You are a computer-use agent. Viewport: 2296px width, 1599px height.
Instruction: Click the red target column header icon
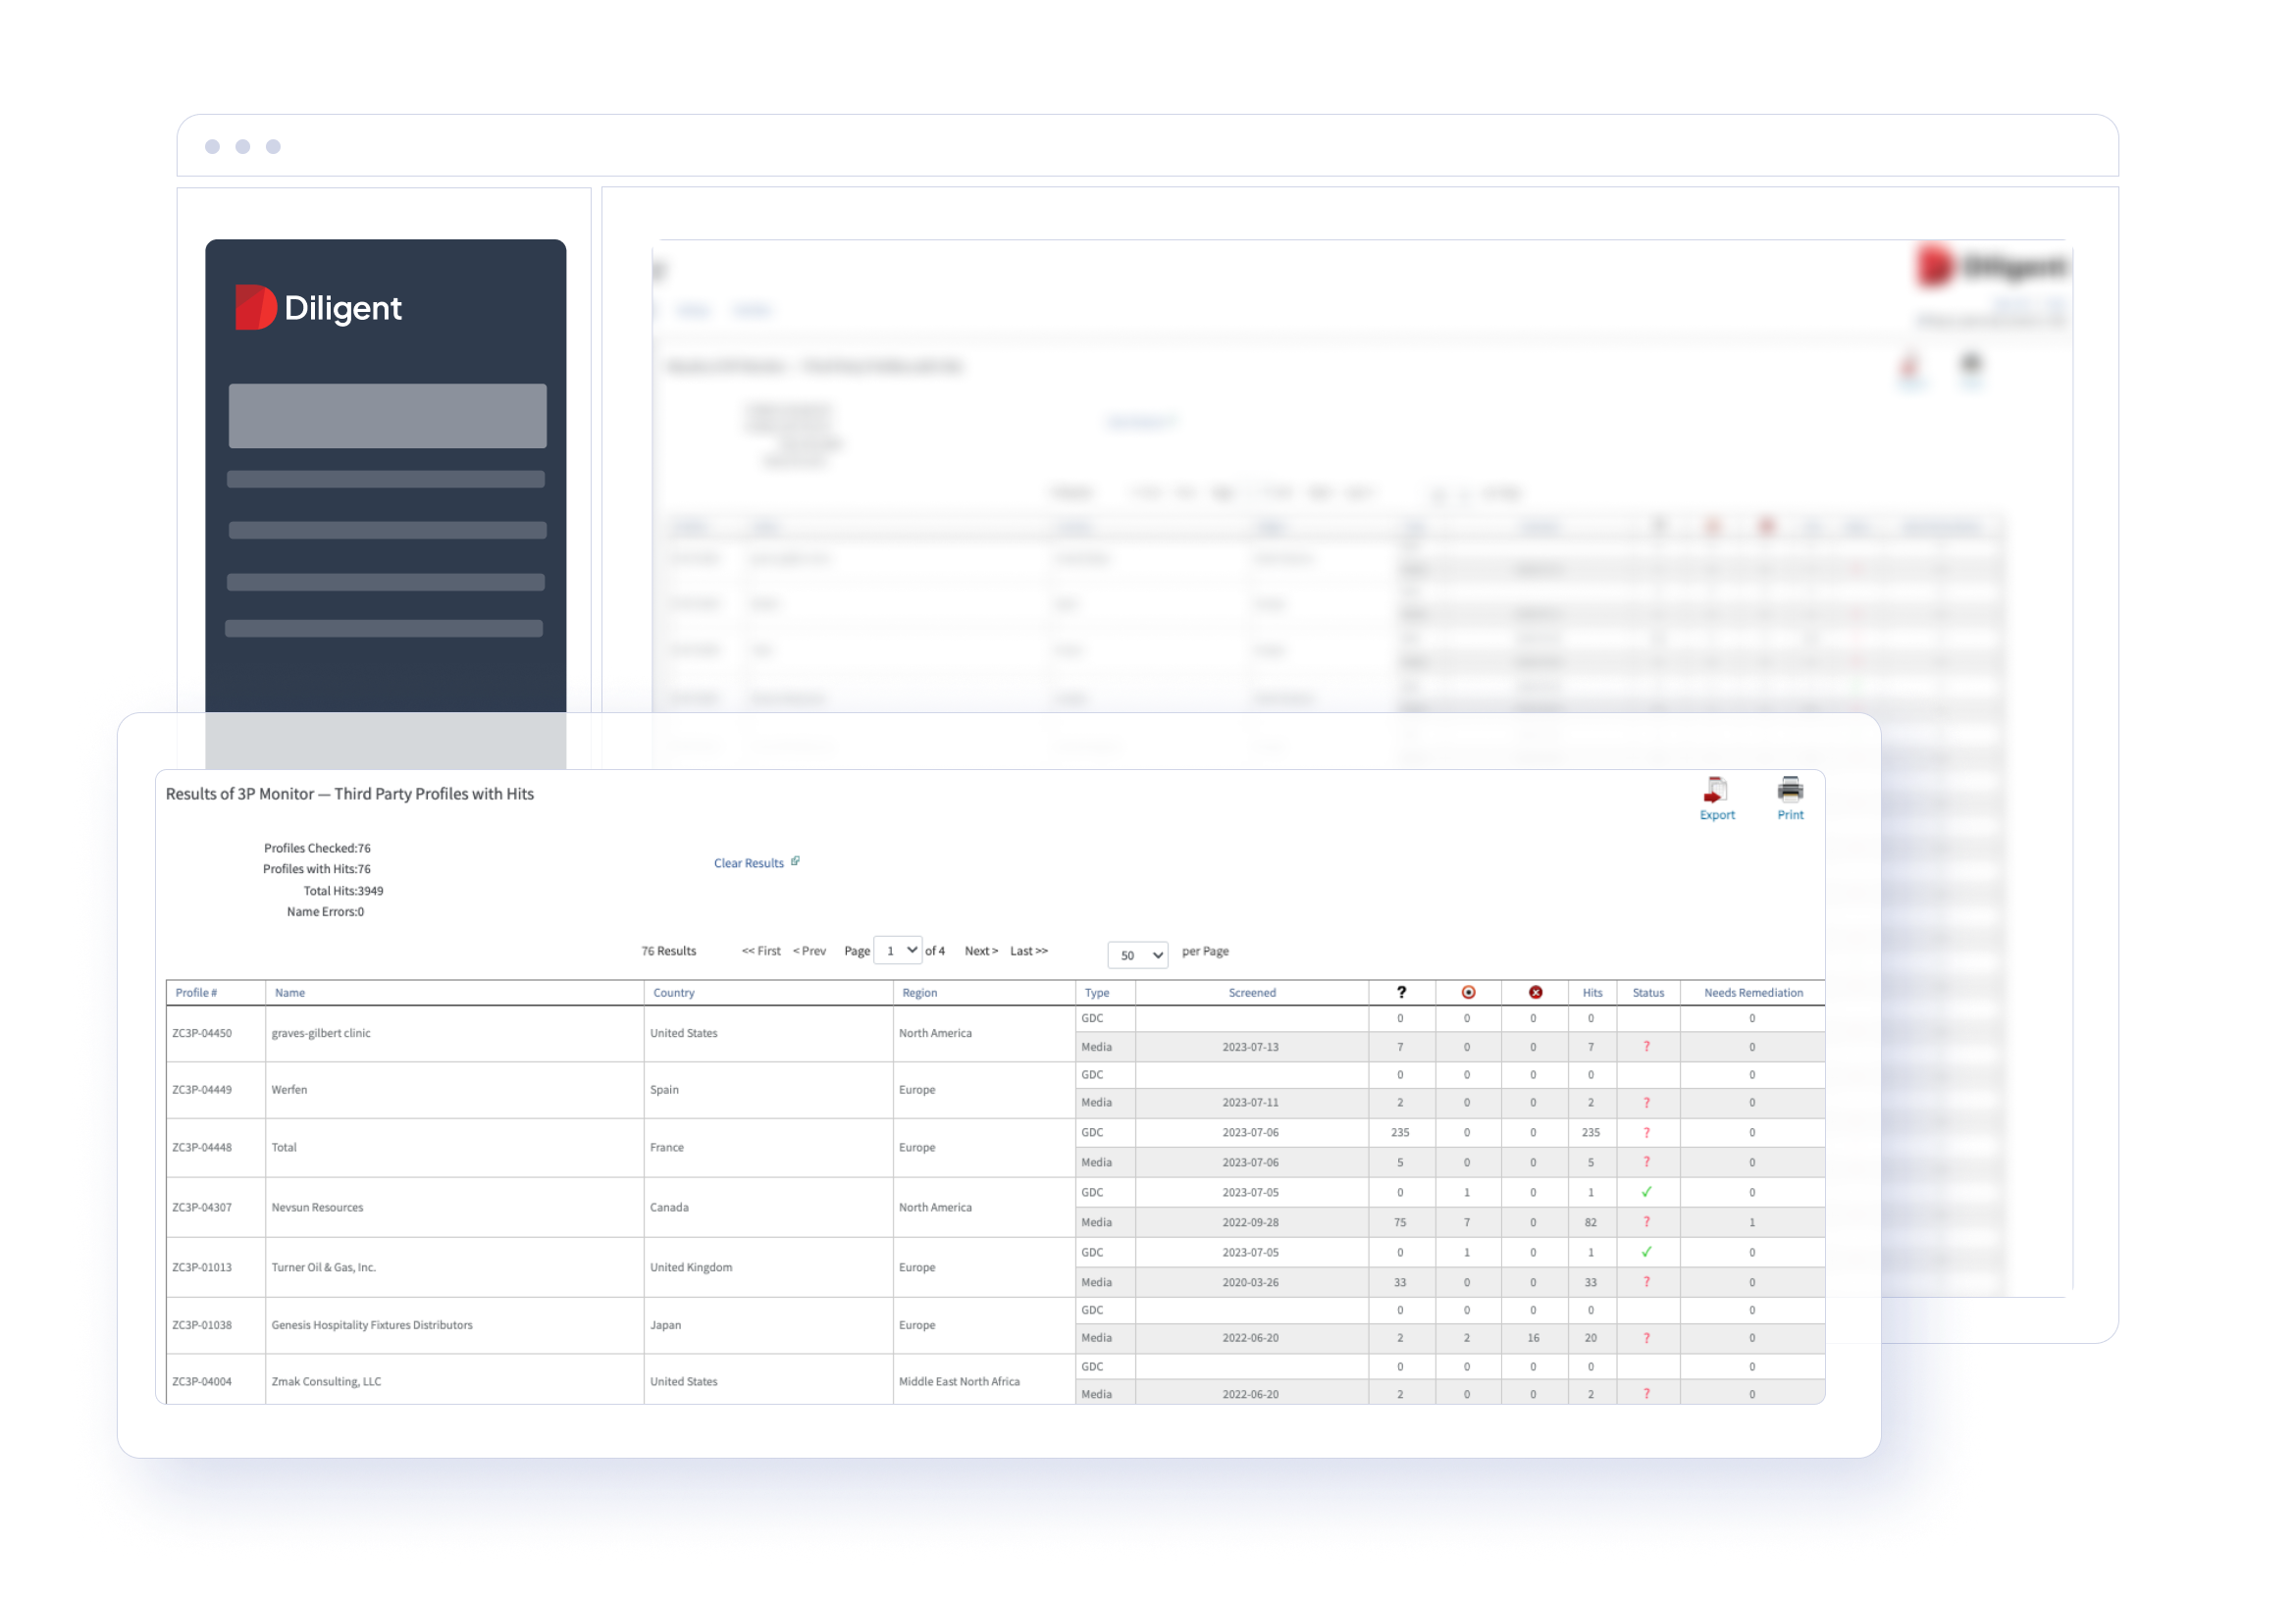[x=1468, y=992]
